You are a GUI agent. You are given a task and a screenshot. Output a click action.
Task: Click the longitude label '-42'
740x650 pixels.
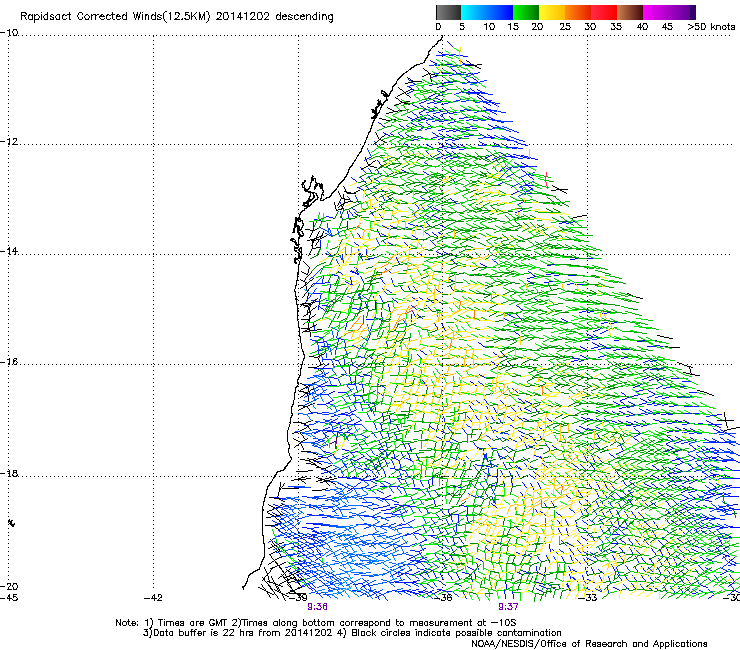153,598
